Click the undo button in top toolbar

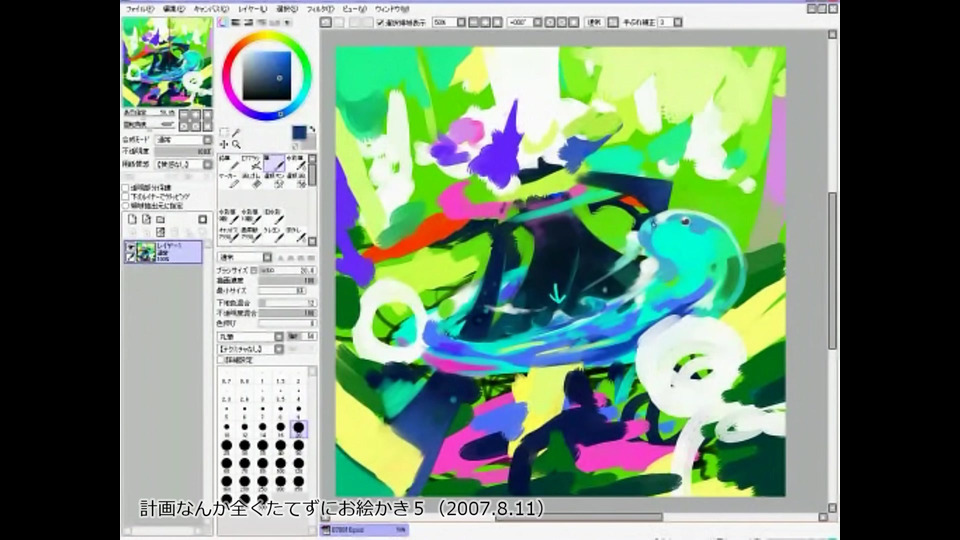[x=326, y=22]
